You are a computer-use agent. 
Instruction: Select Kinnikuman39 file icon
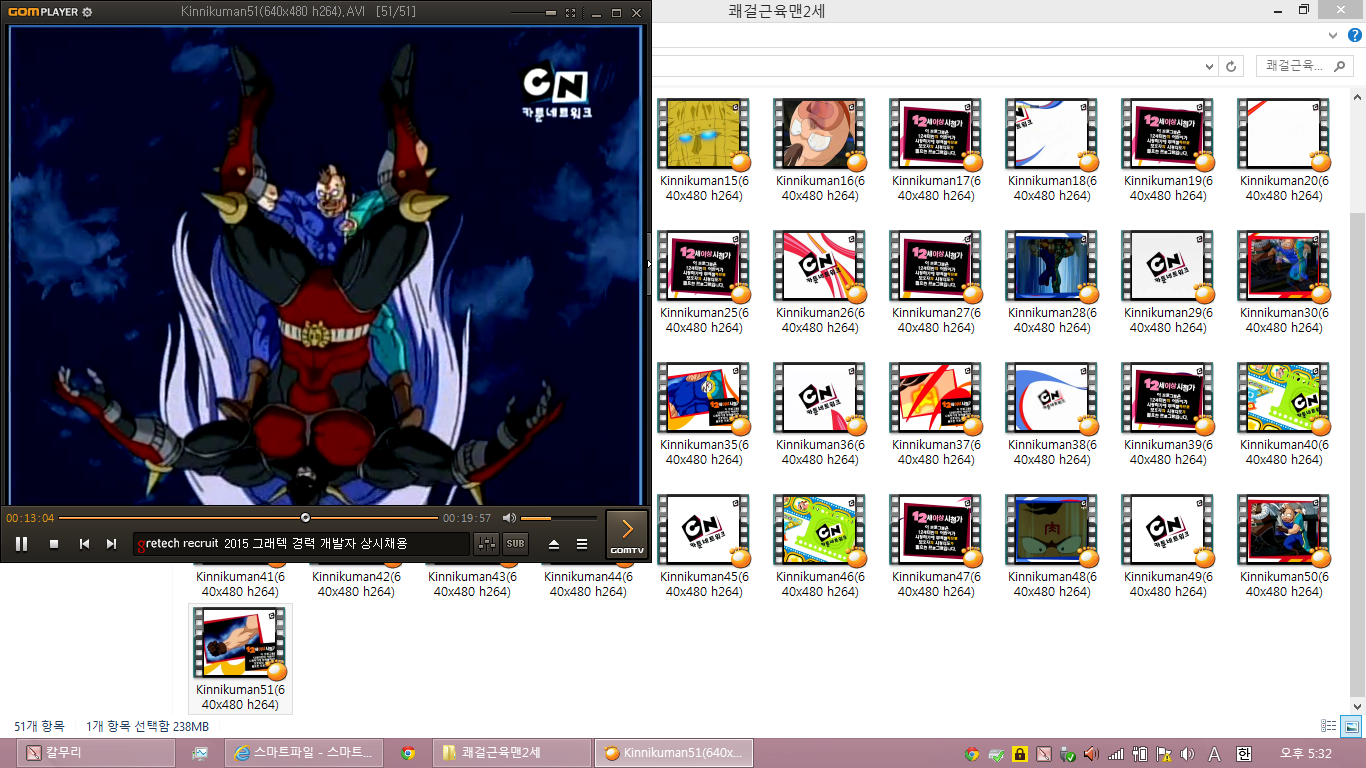point(1166,398)
